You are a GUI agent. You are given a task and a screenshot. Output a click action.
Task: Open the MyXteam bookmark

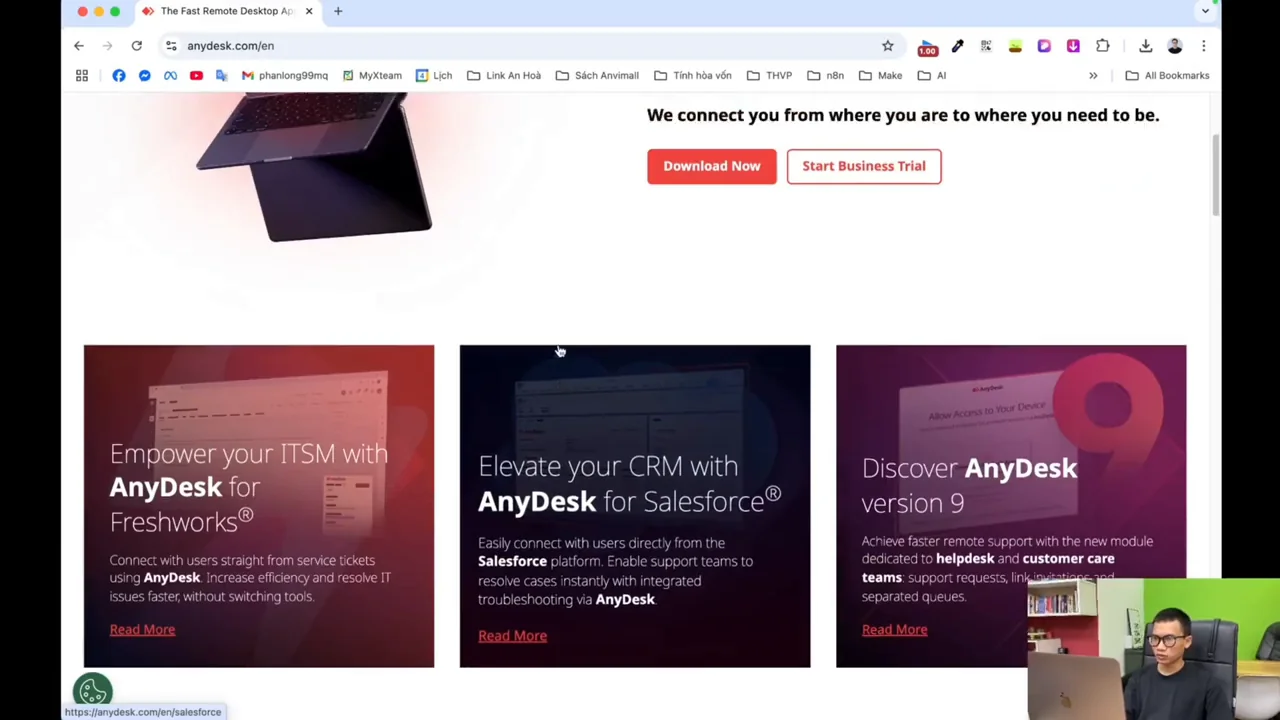(x=372, y=75)
